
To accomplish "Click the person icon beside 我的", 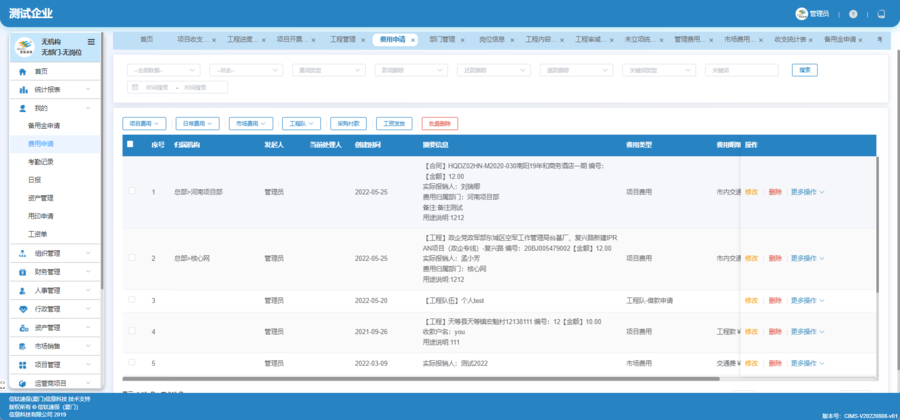I will [23, 108].
